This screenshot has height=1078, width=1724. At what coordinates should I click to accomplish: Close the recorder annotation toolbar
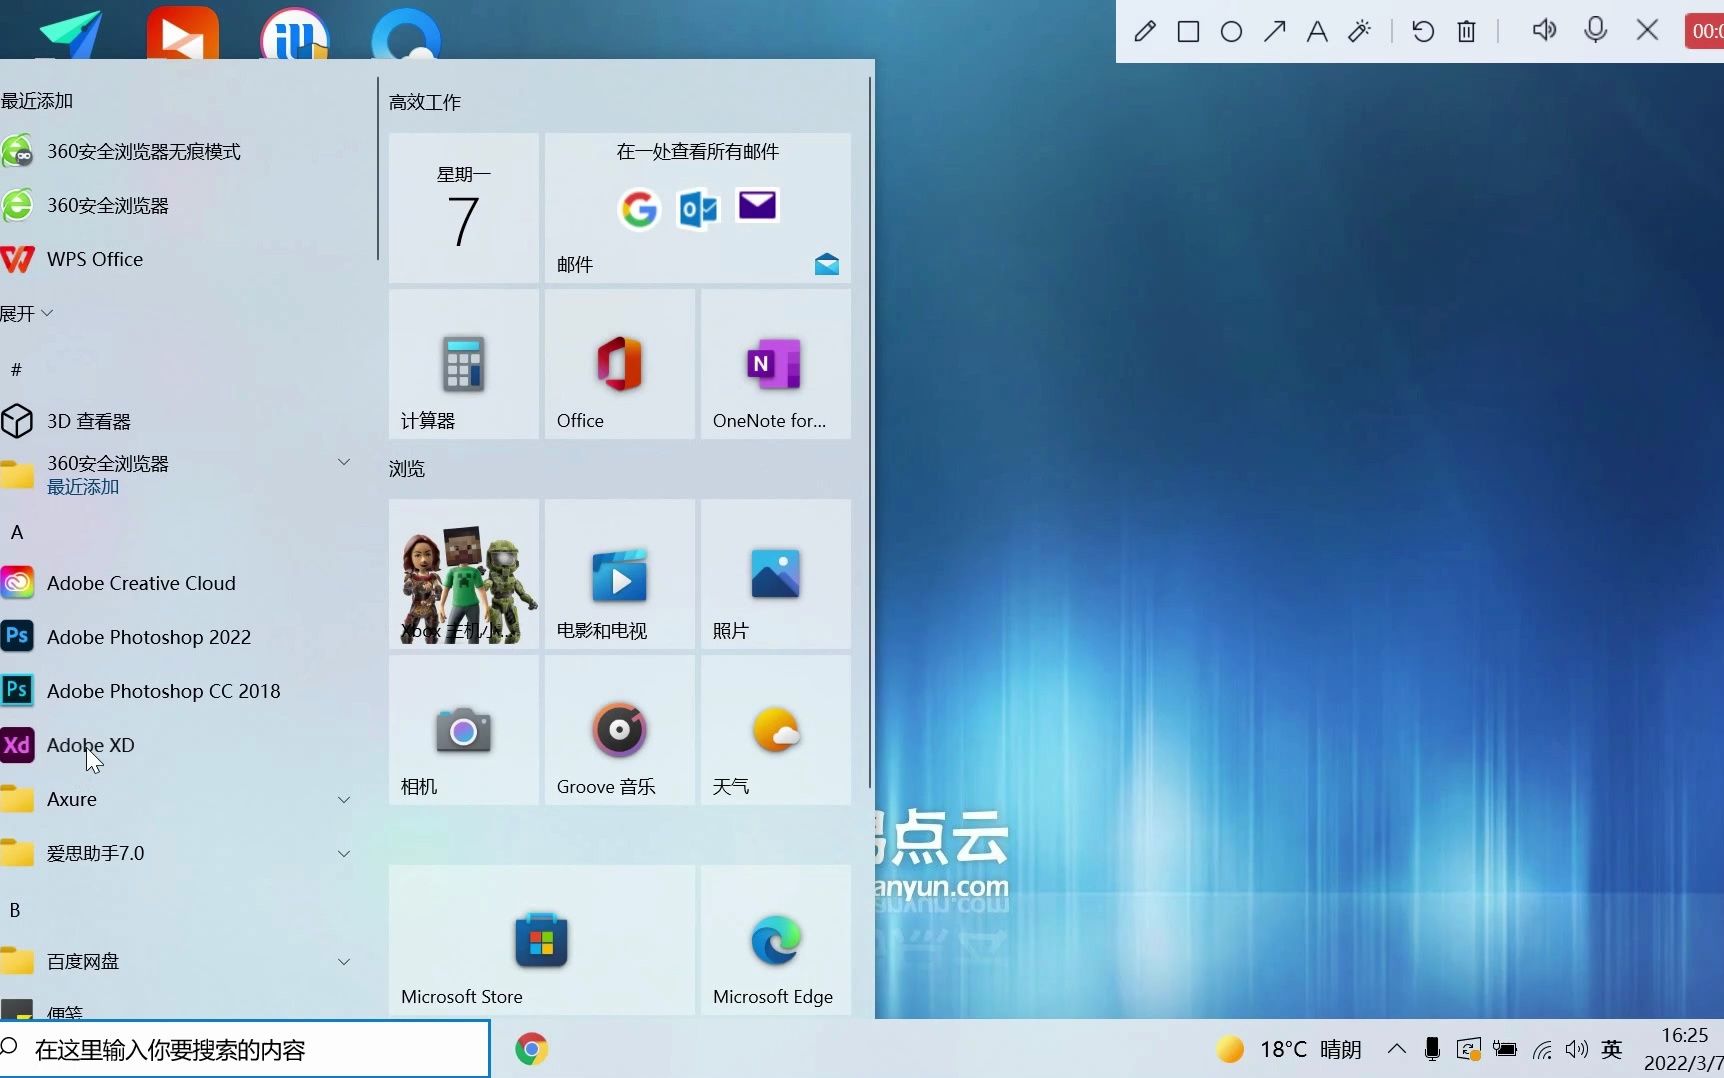(1647, 30)
